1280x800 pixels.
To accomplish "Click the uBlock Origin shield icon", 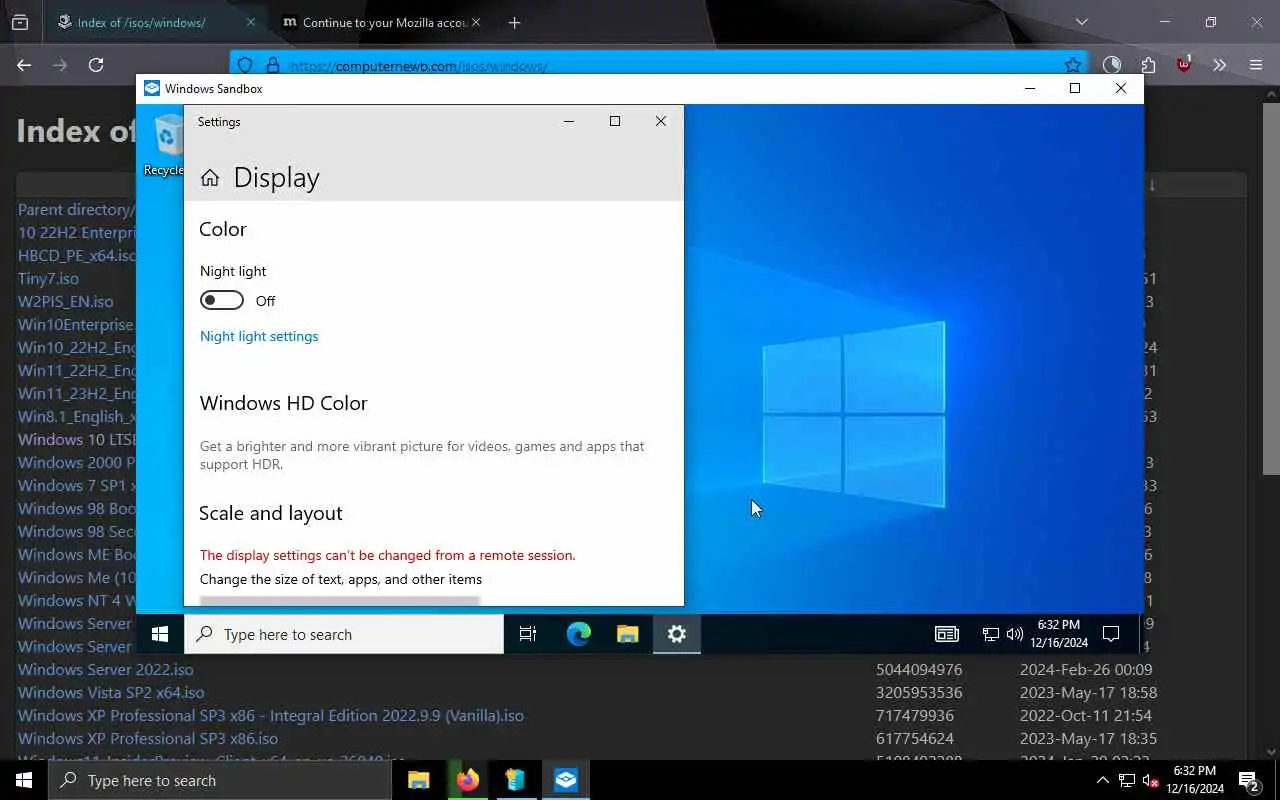I will (x=1184, y=65).
